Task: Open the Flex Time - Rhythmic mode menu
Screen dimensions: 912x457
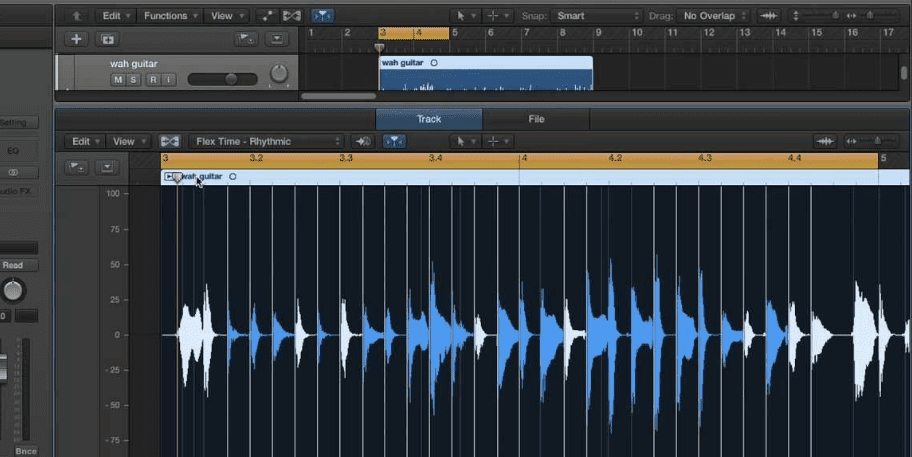Action: 265,141
